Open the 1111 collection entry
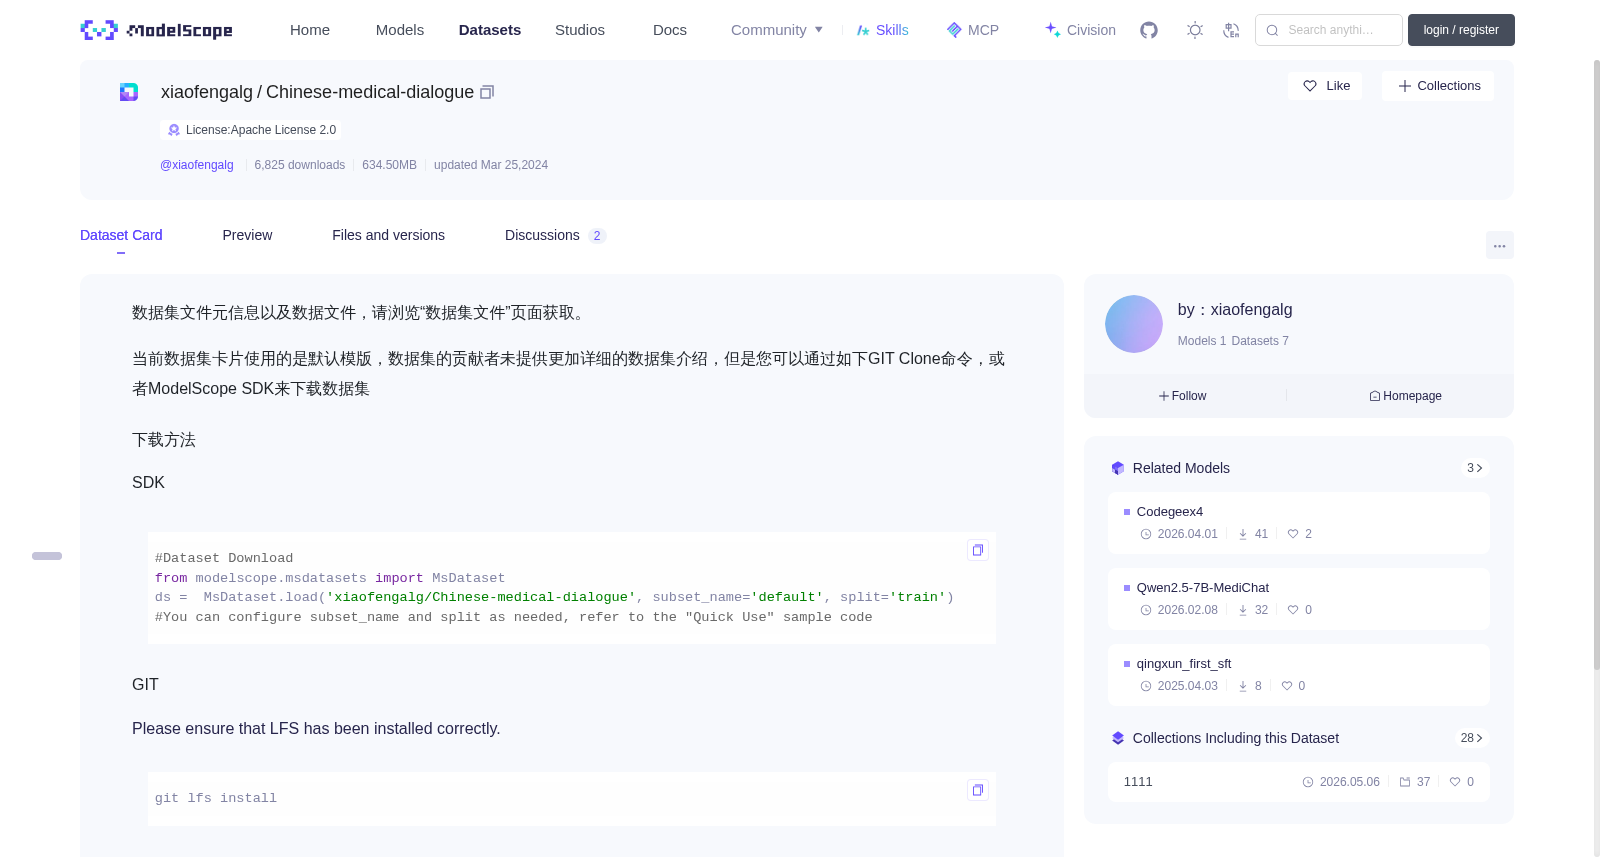Image resolution: width=1600 pixels, height=857 pixels. tap(1298, 782)
